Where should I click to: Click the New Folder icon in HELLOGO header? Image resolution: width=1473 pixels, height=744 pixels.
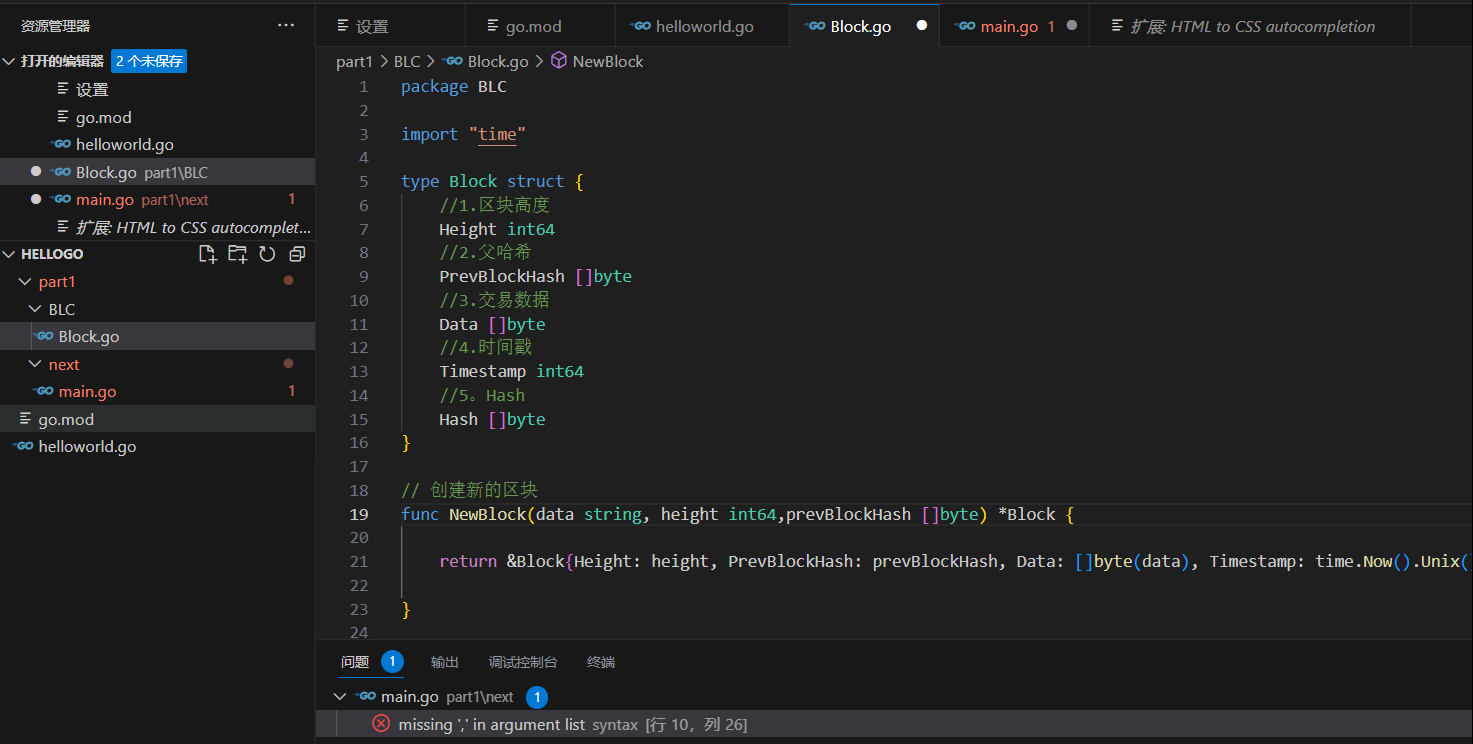pos(237,254)
